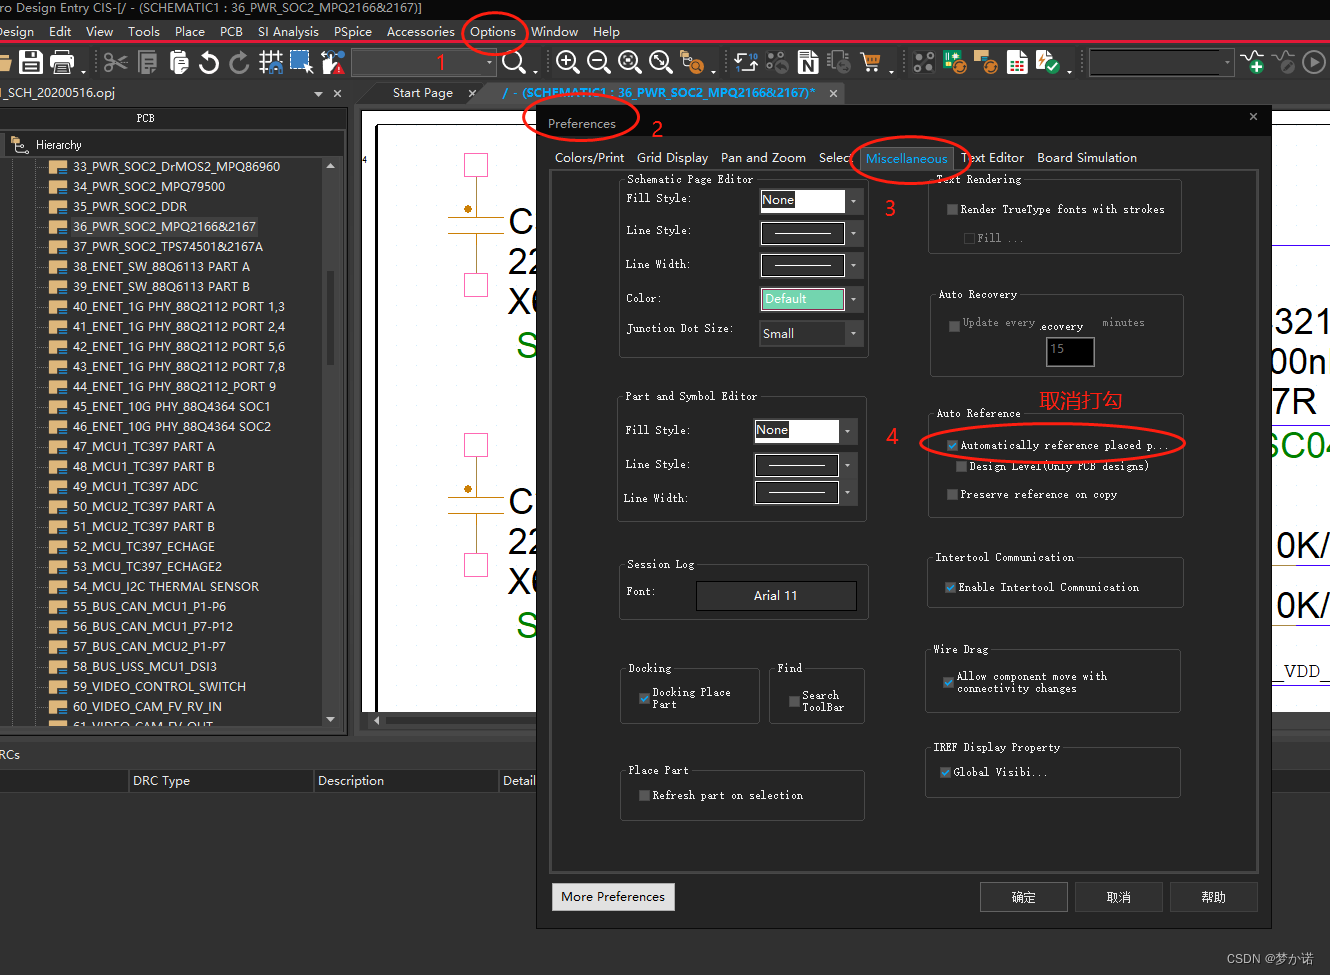Select the Zoom In tool

[x=568, y=61]
